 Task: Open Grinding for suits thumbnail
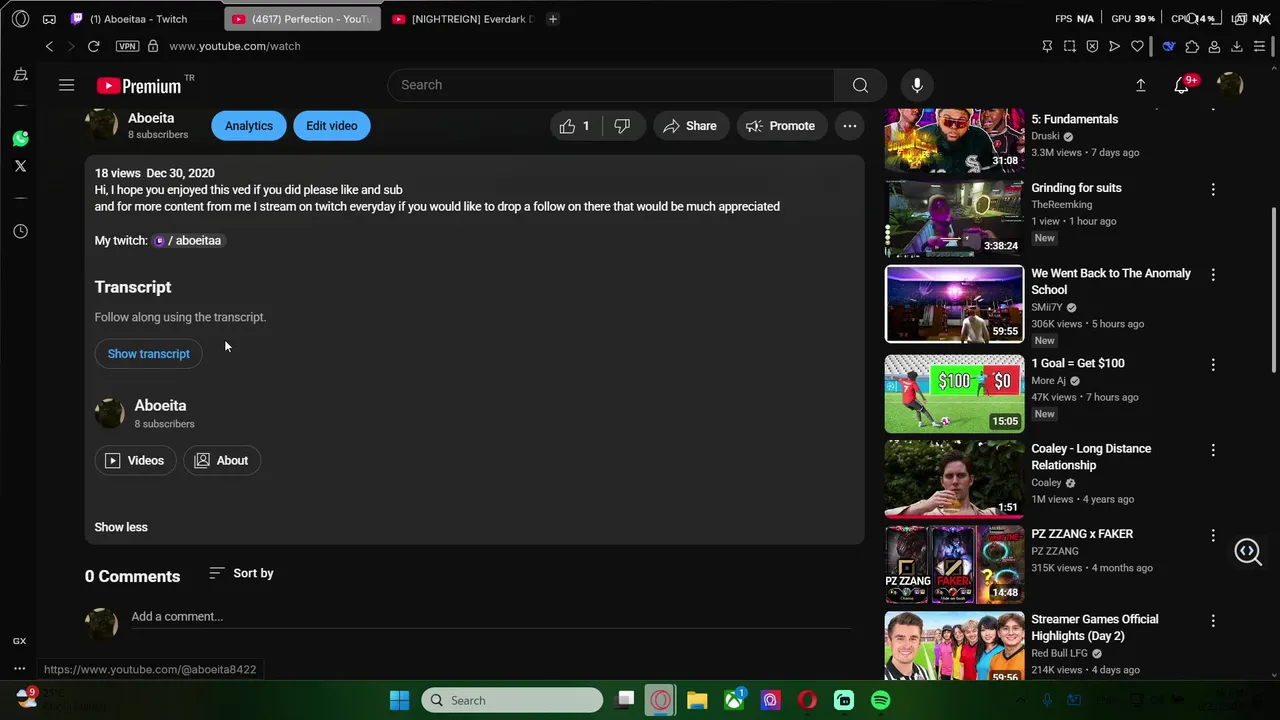tap(954, 218)
